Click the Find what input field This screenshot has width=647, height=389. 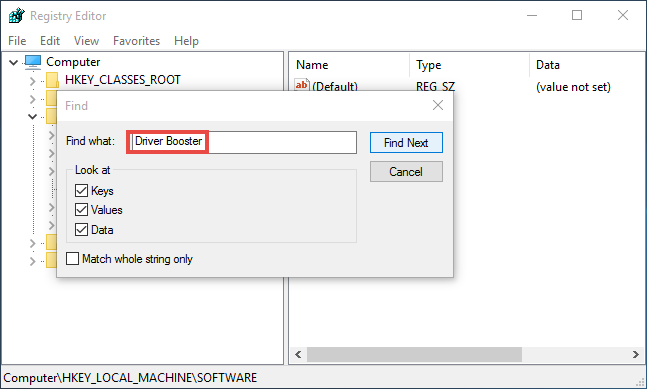(x=241, y=142)
